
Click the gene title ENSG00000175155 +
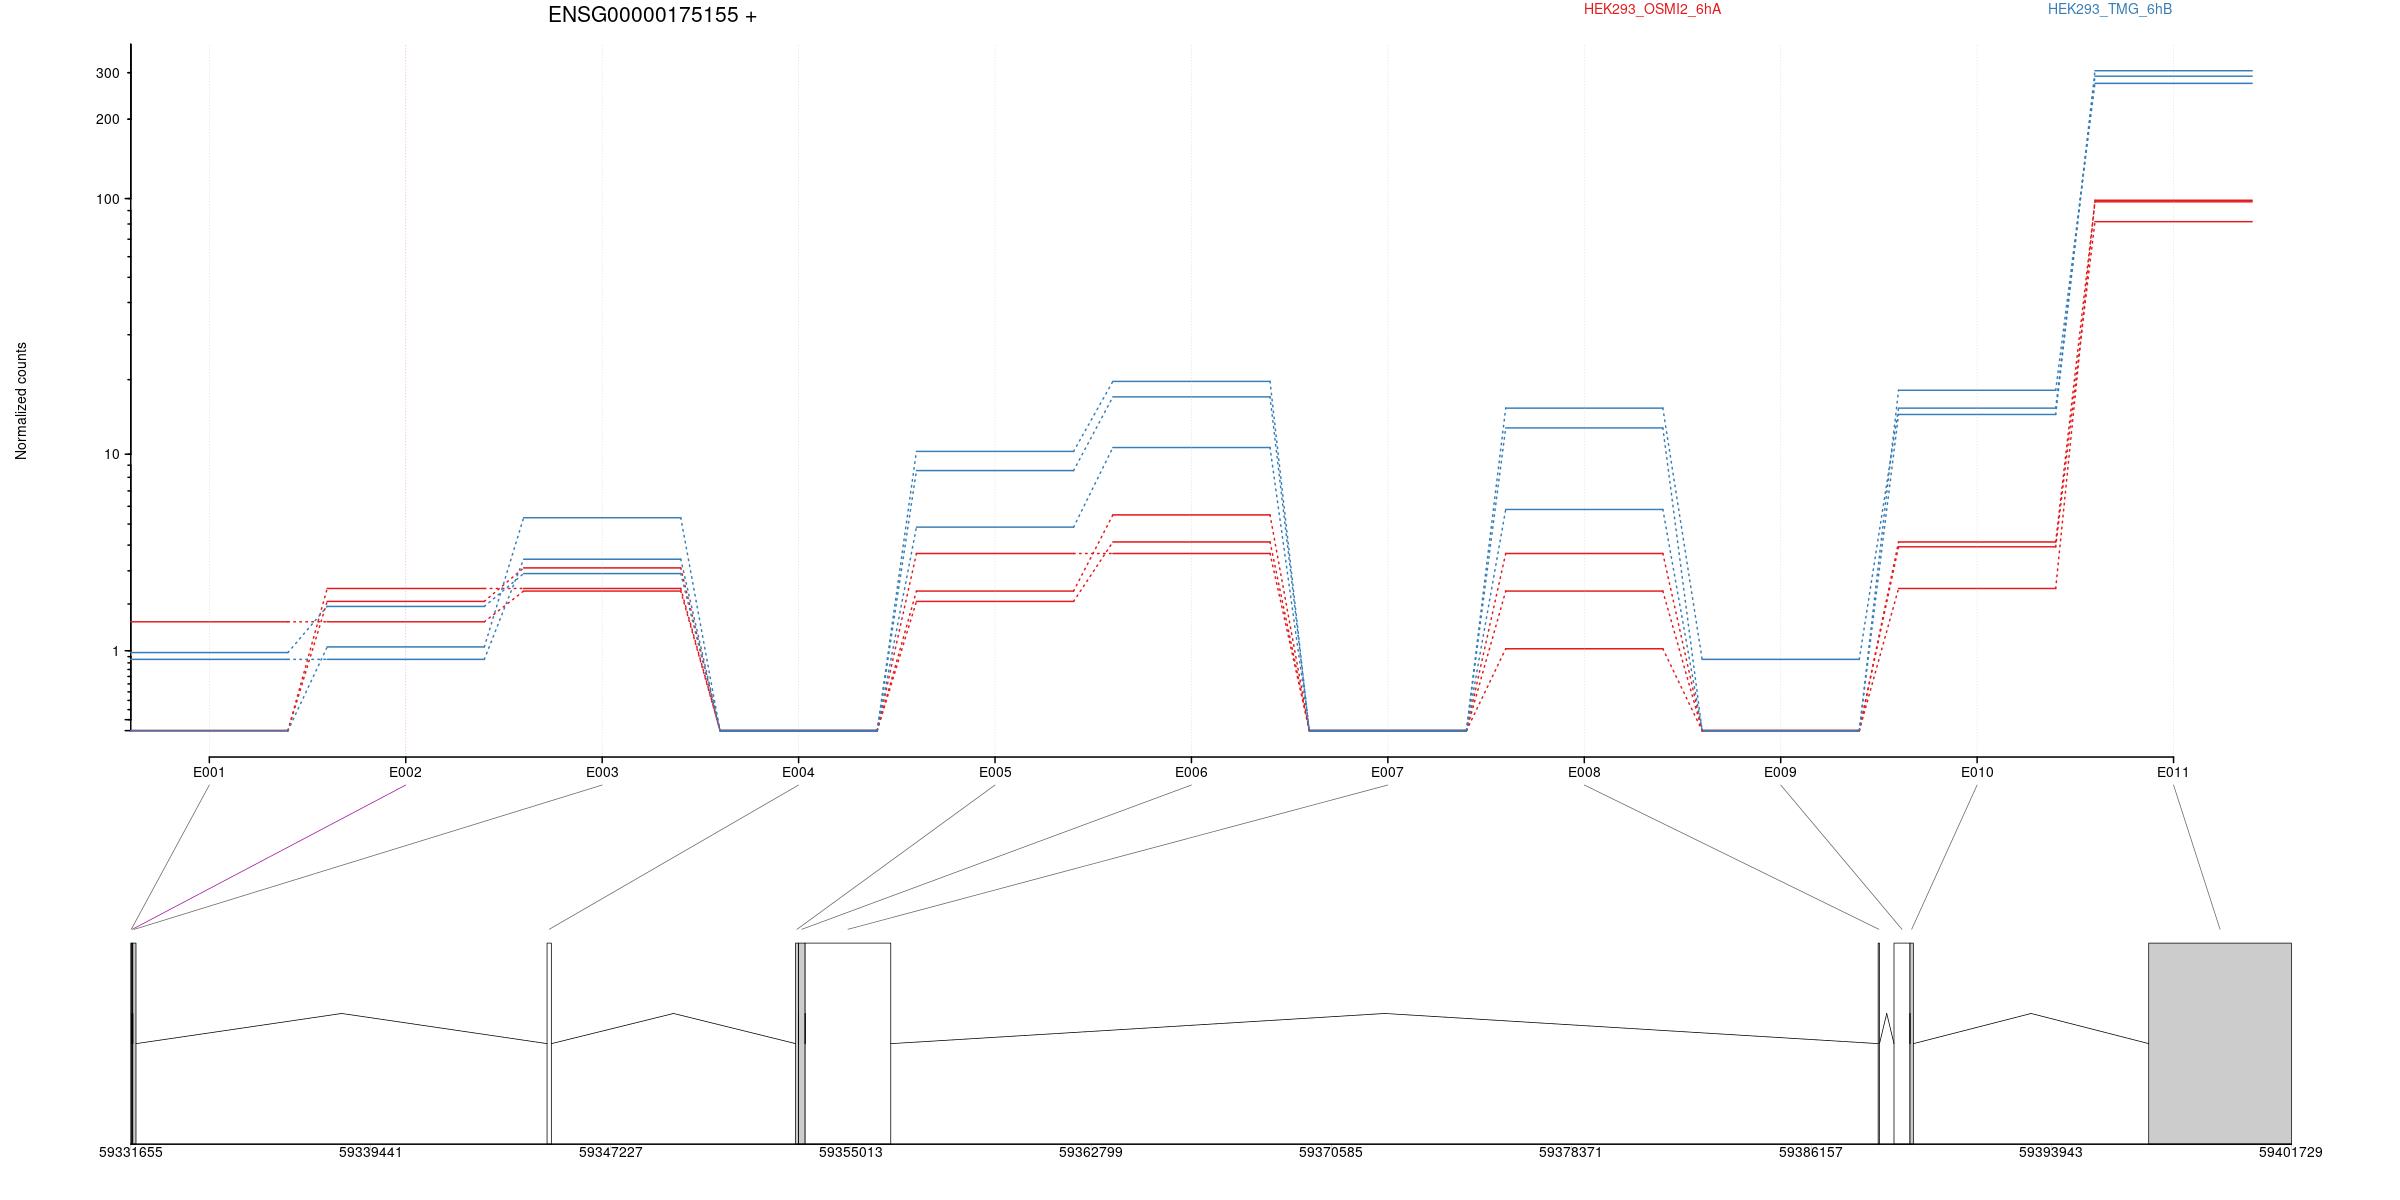pyautogui.click(x=652, y=15)
